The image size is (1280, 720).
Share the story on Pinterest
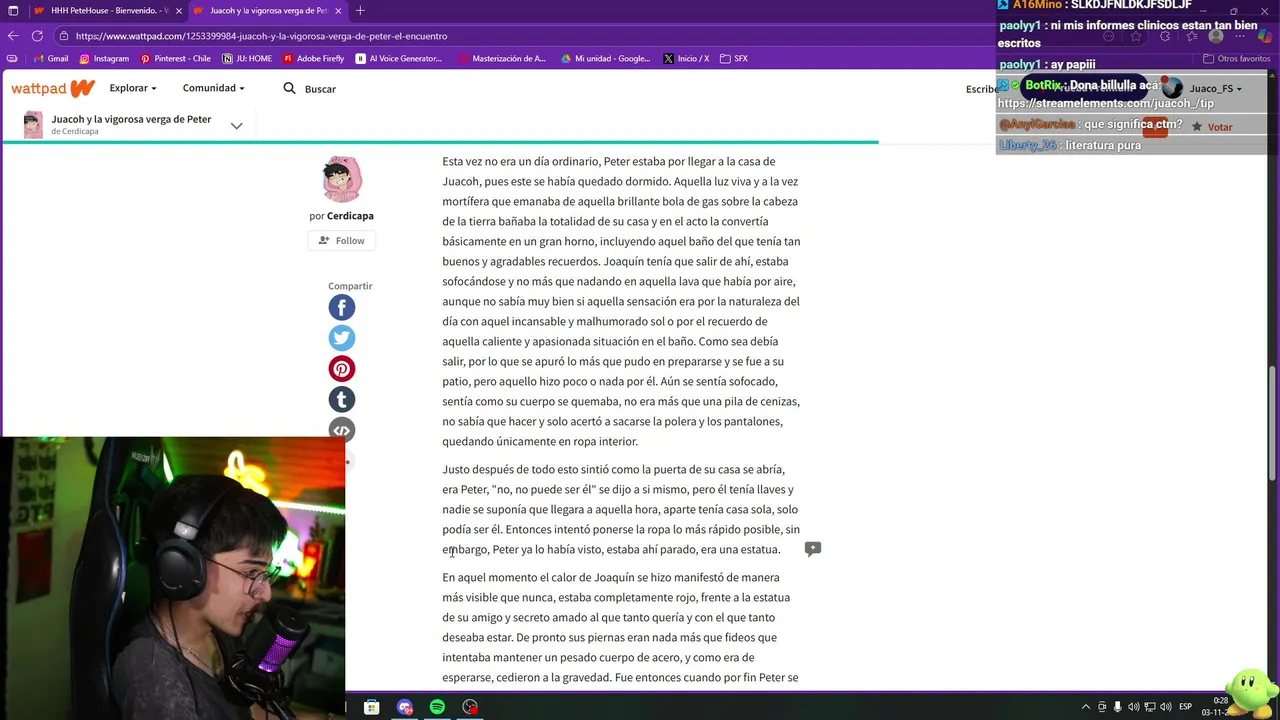342,369
